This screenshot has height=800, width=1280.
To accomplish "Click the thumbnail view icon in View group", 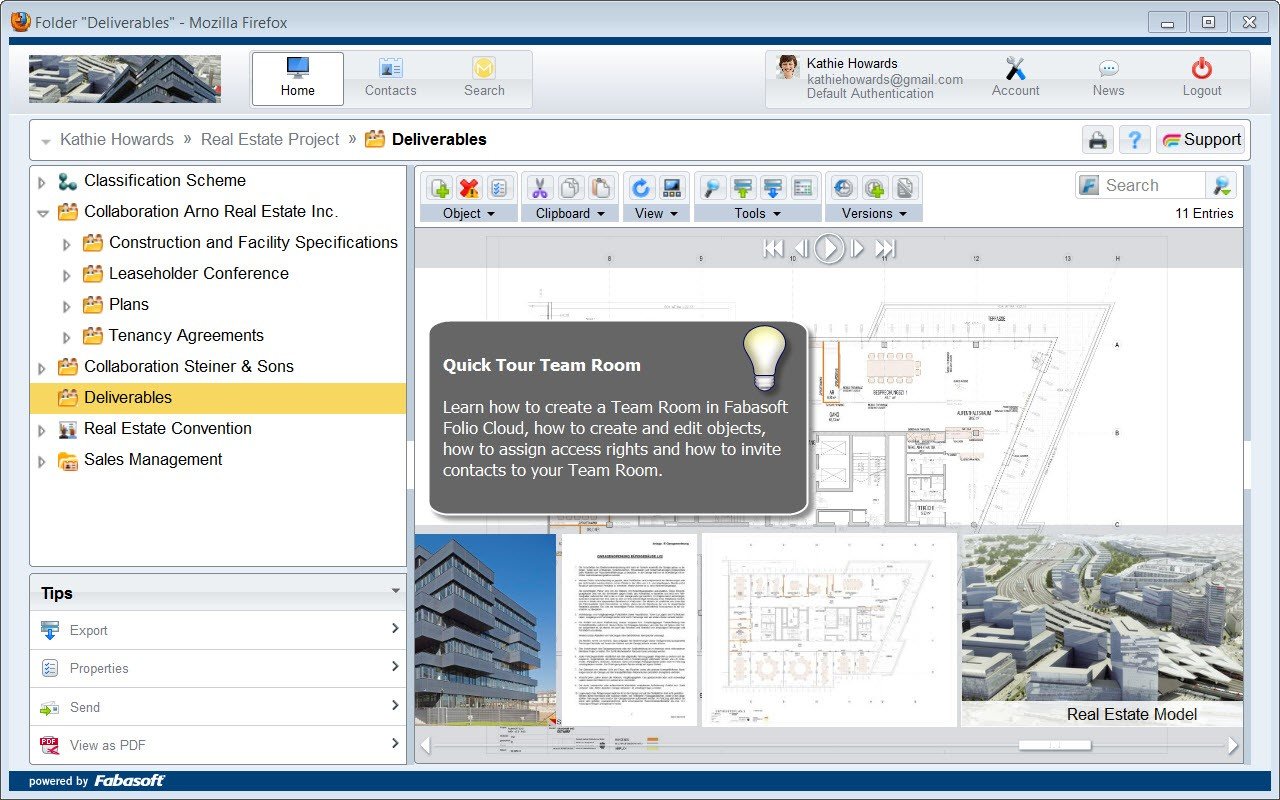I will [671, 187].
